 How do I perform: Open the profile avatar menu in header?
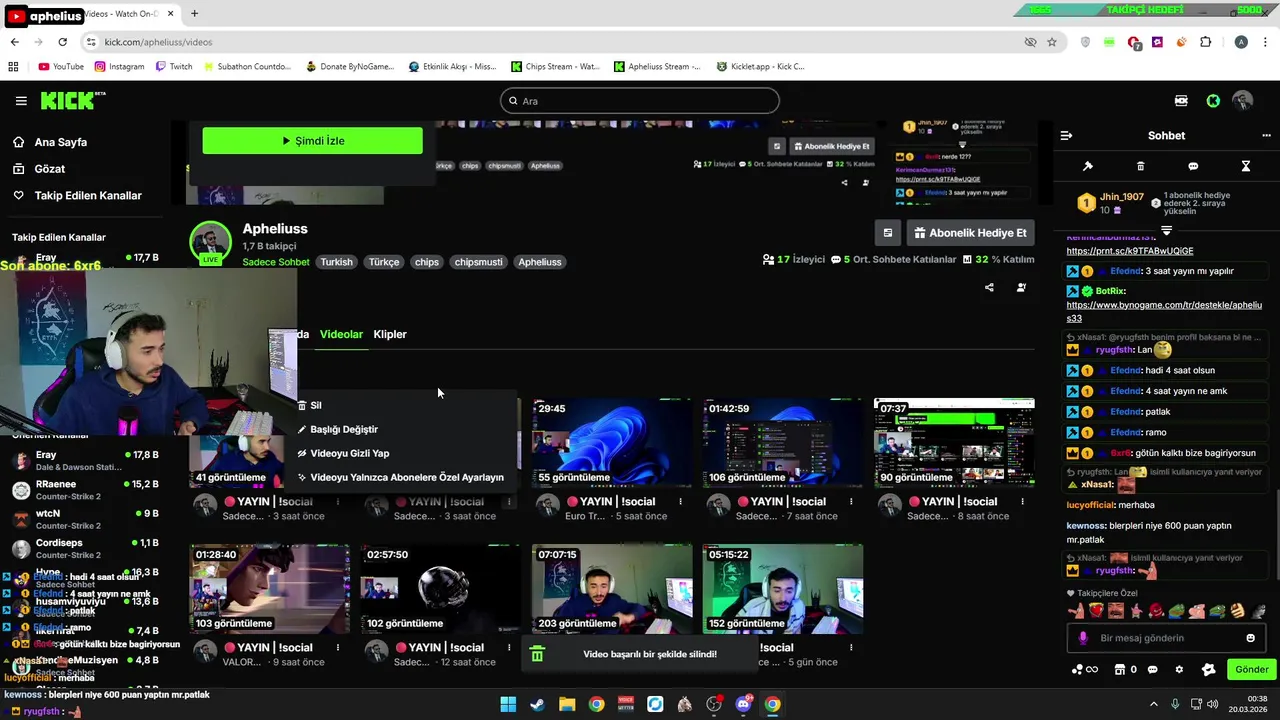[1243, 101]
